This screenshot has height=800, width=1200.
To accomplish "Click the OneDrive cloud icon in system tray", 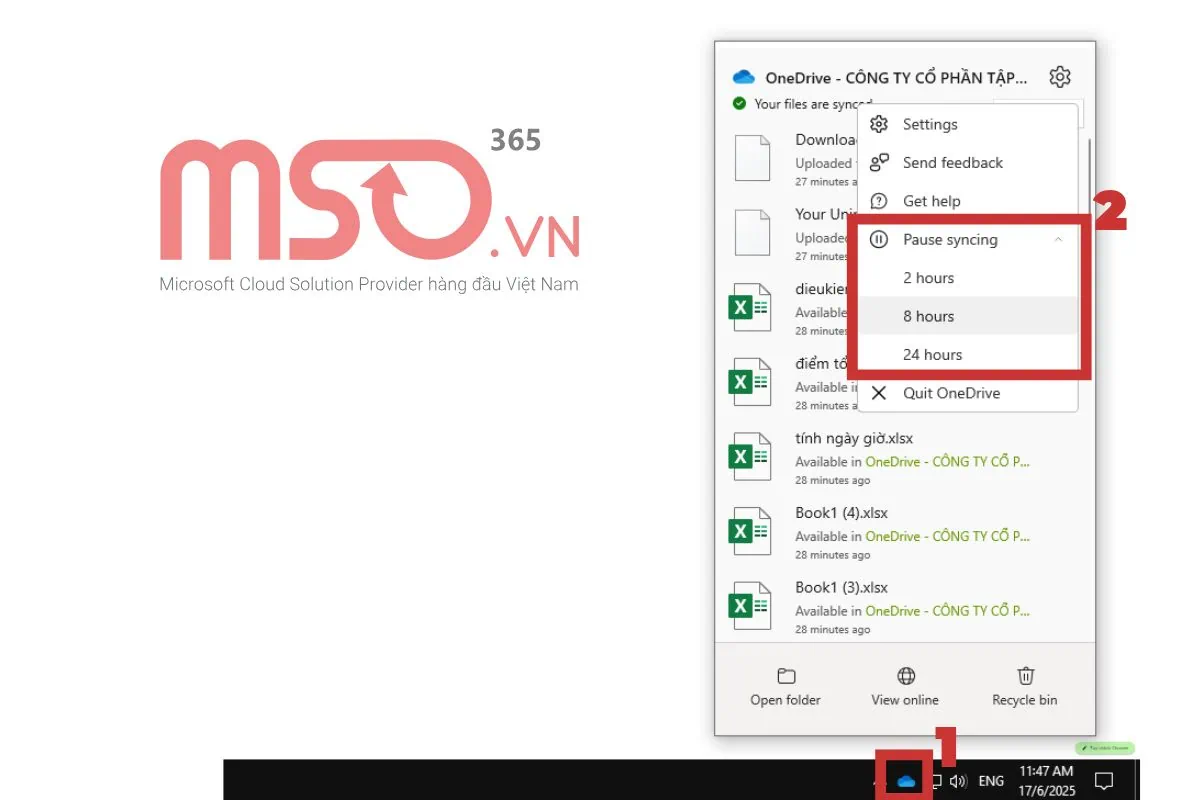I will tap(906, 781).
